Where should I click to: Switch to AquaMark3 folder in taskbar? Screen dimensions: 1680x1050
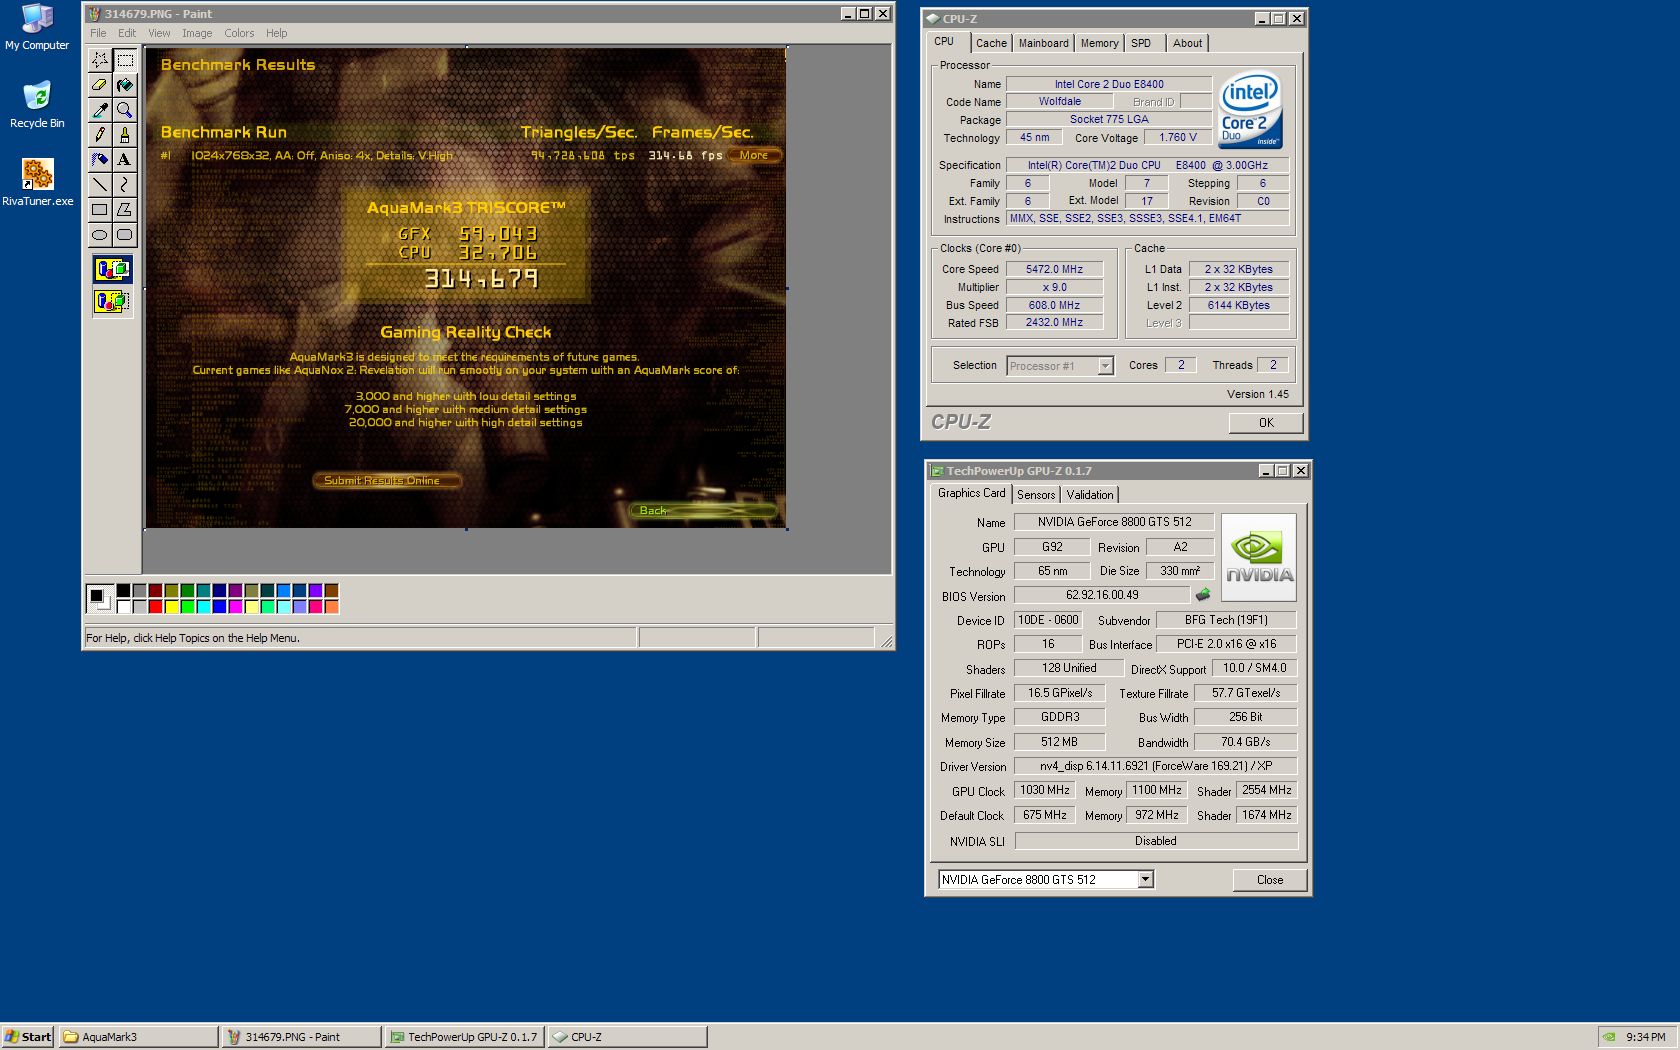coord(138,1037)
